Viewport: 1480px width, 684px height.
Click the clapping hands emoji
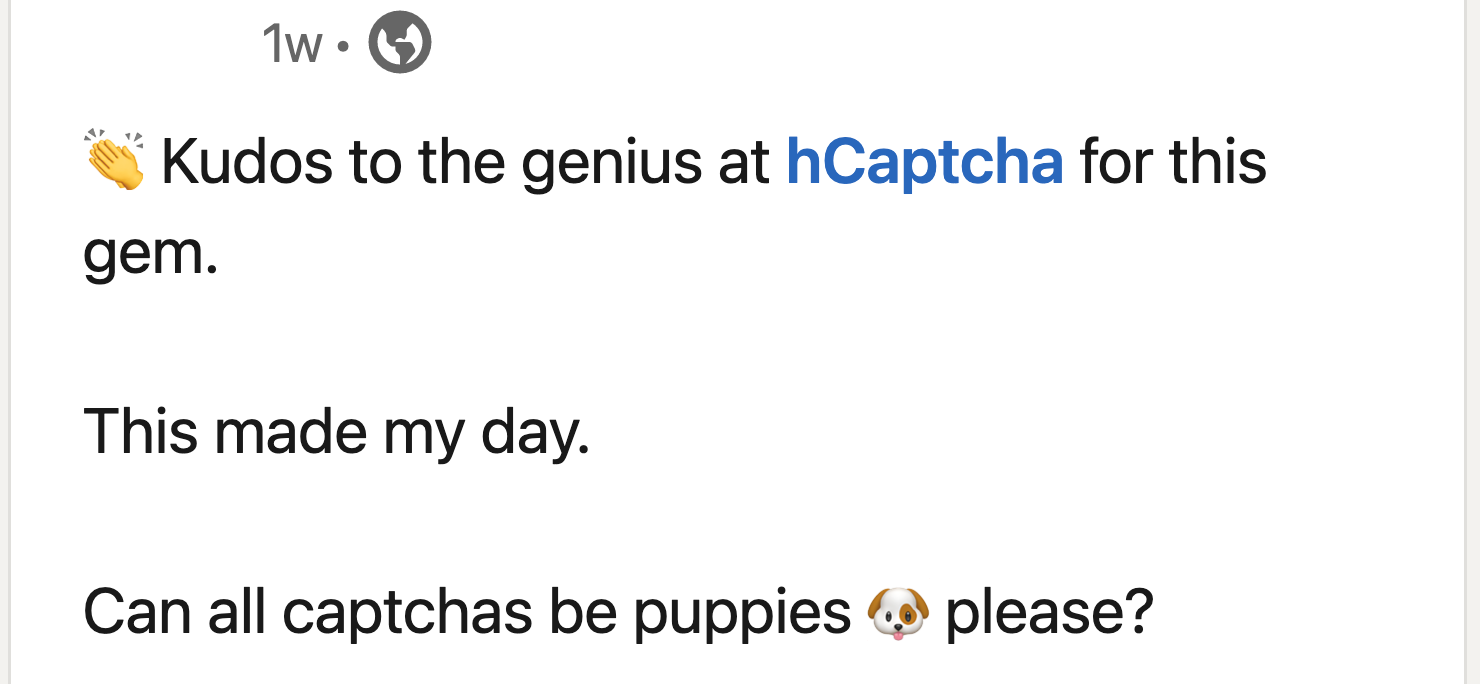tap(114, 160)
